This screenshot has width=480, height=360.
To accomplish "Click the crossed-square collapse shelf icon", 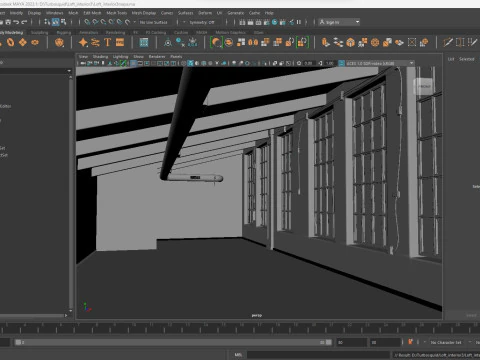I will [x=412, y=42].
